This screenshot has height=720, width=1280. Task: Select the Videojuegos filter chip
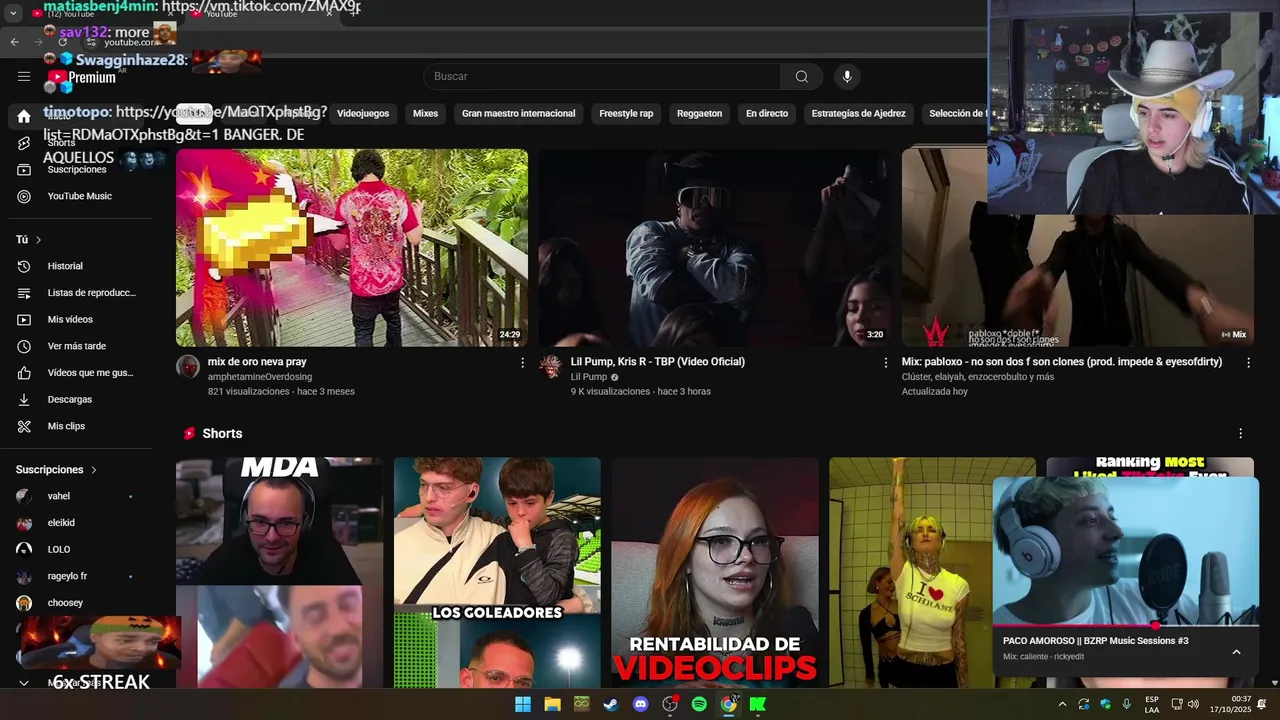363,114
